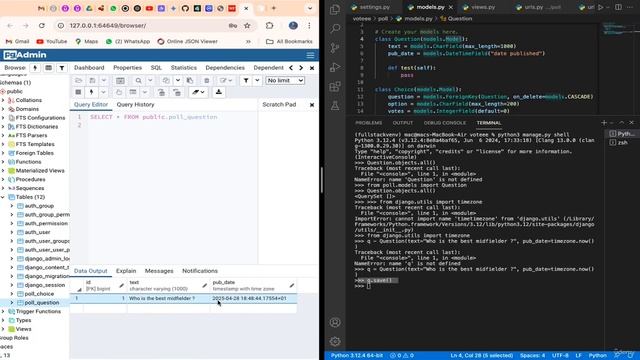Open execute options dropdown arrow

(103, 92)
